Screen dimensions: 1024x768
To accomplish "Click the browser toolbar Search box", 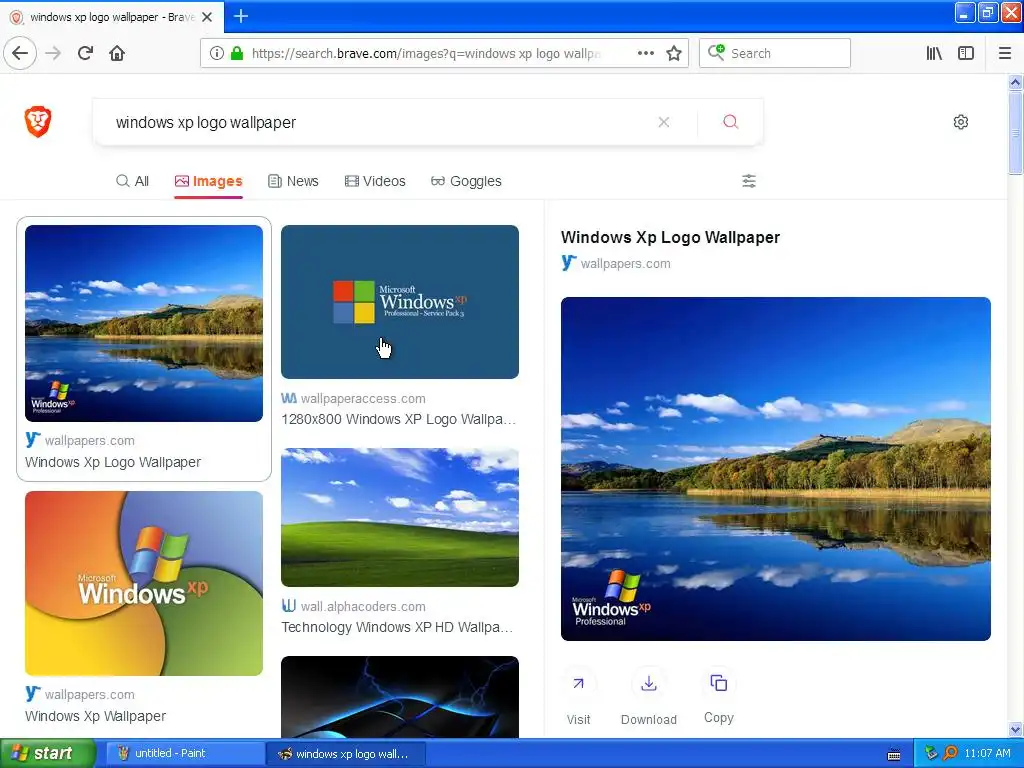I will [x=775, y=53].
